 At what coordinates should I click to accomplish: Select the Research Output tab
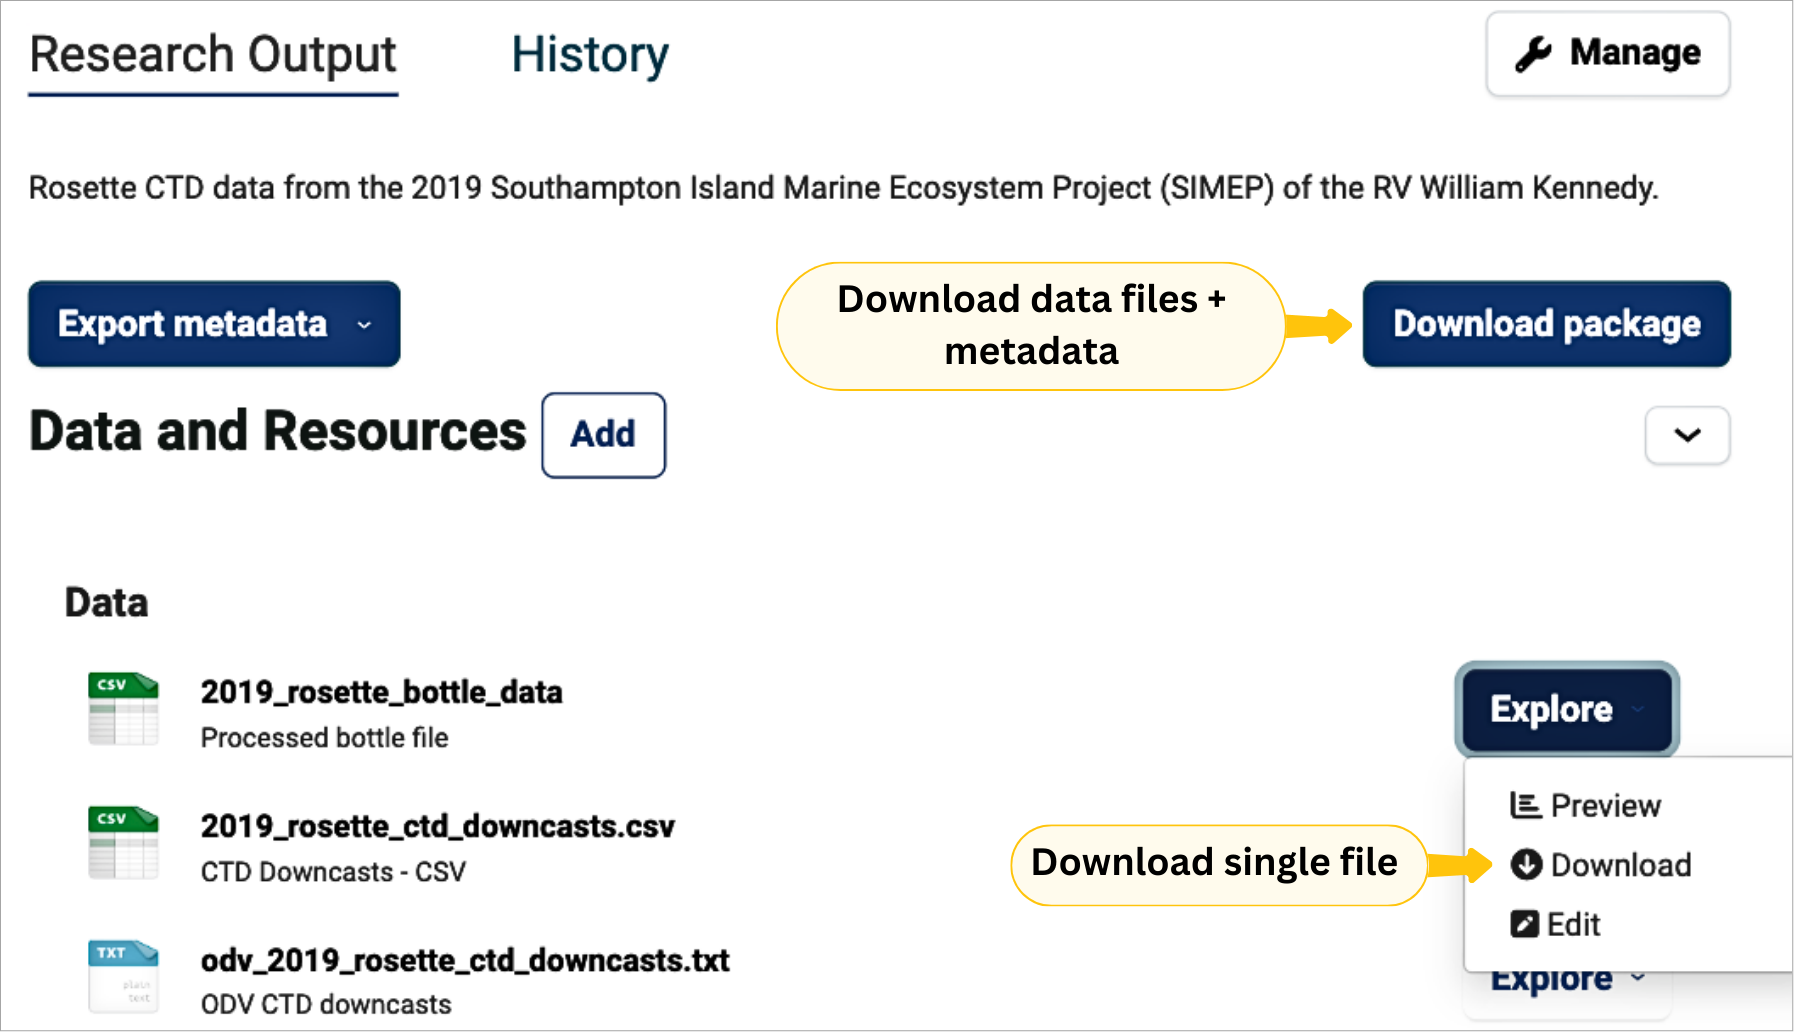(213, 55)
